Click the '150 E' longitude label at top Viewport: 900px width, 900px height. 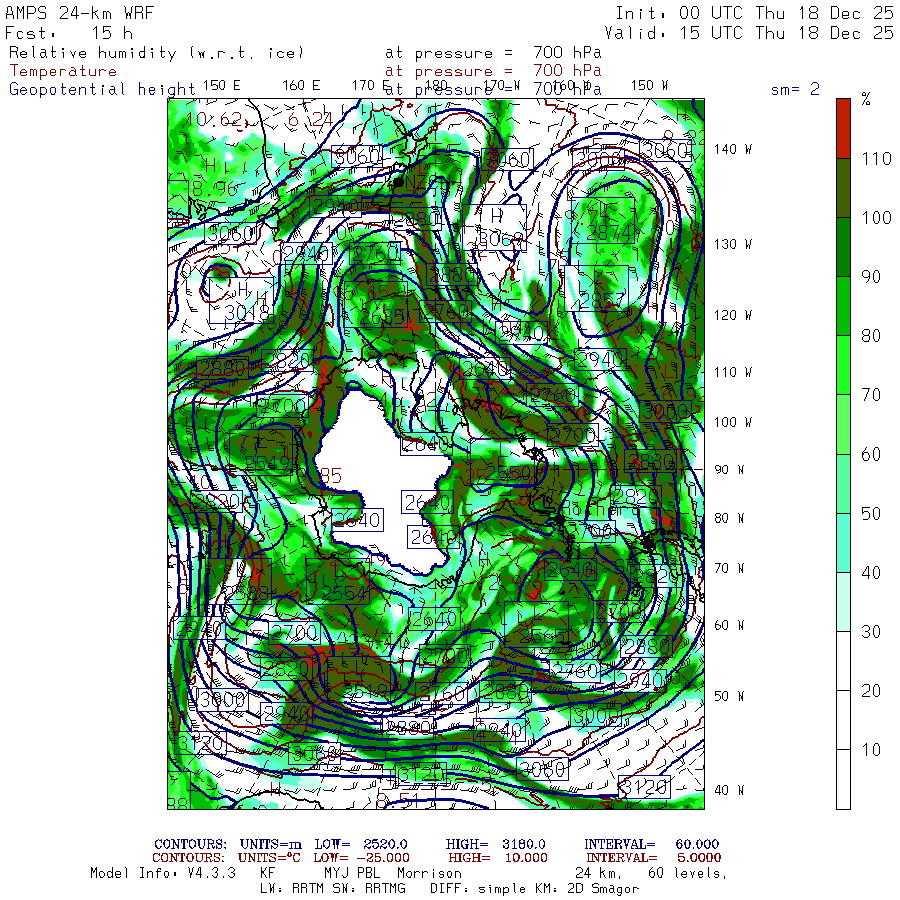(222, 86)
